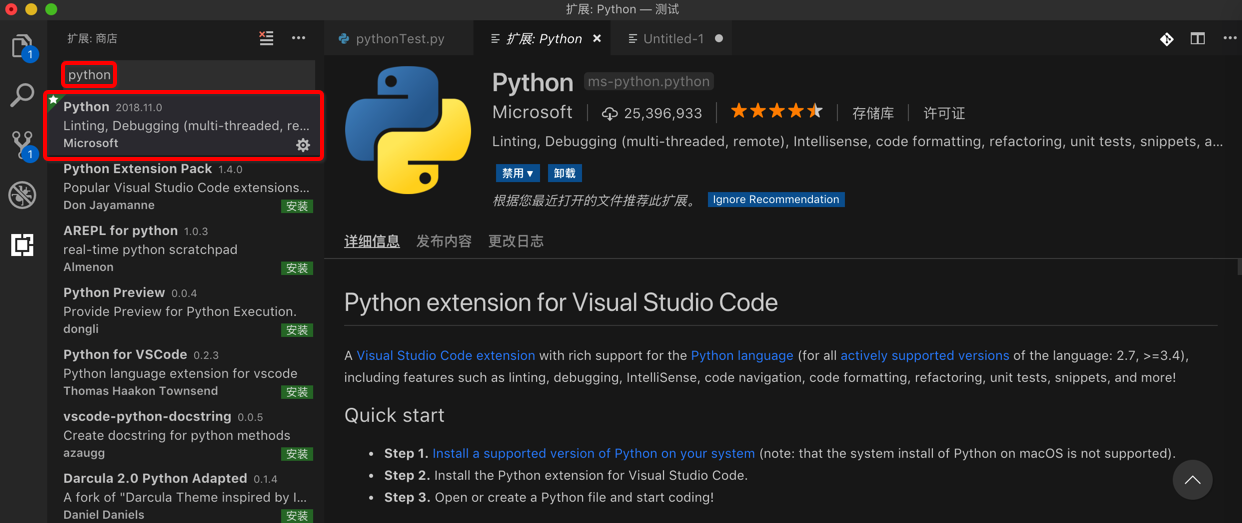
Task: Click the gear icon on Python extension
Action: tap(303, 145)
